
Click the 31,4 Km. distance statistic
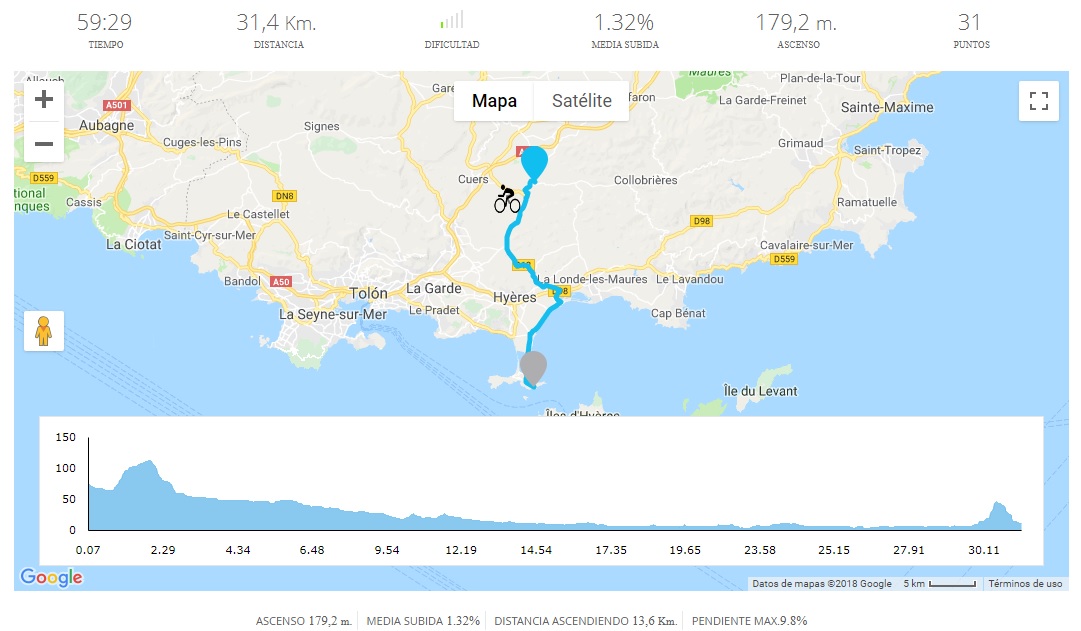(x=277, y=23)
